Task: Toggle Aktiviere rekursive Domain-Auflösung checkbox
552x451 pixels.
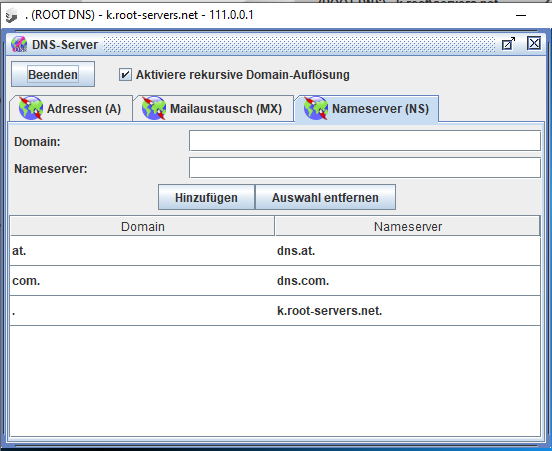Action: [125, 75]
